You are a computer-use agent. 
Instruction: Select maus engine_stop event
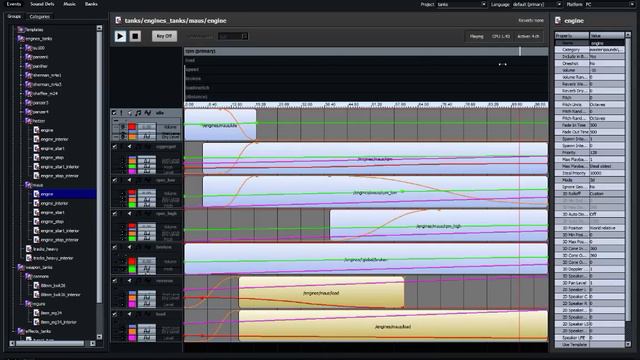click(x=52, y=222)
